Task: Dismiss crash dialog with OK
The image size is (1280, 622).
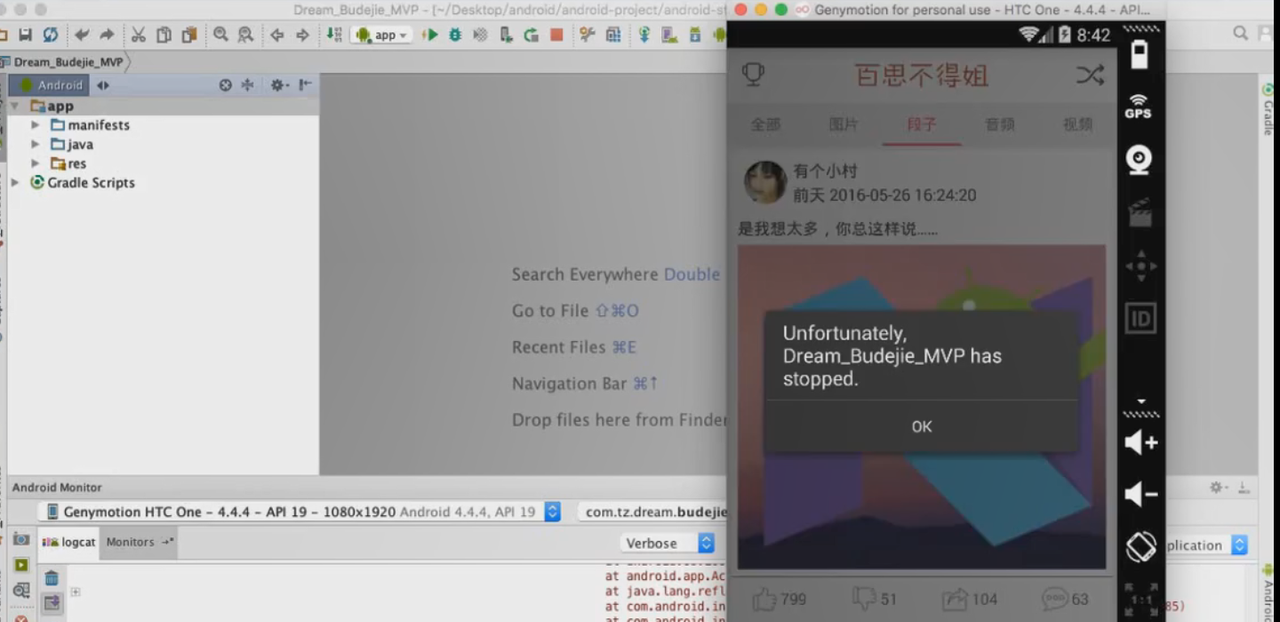Action: click(x=921, y=426)
